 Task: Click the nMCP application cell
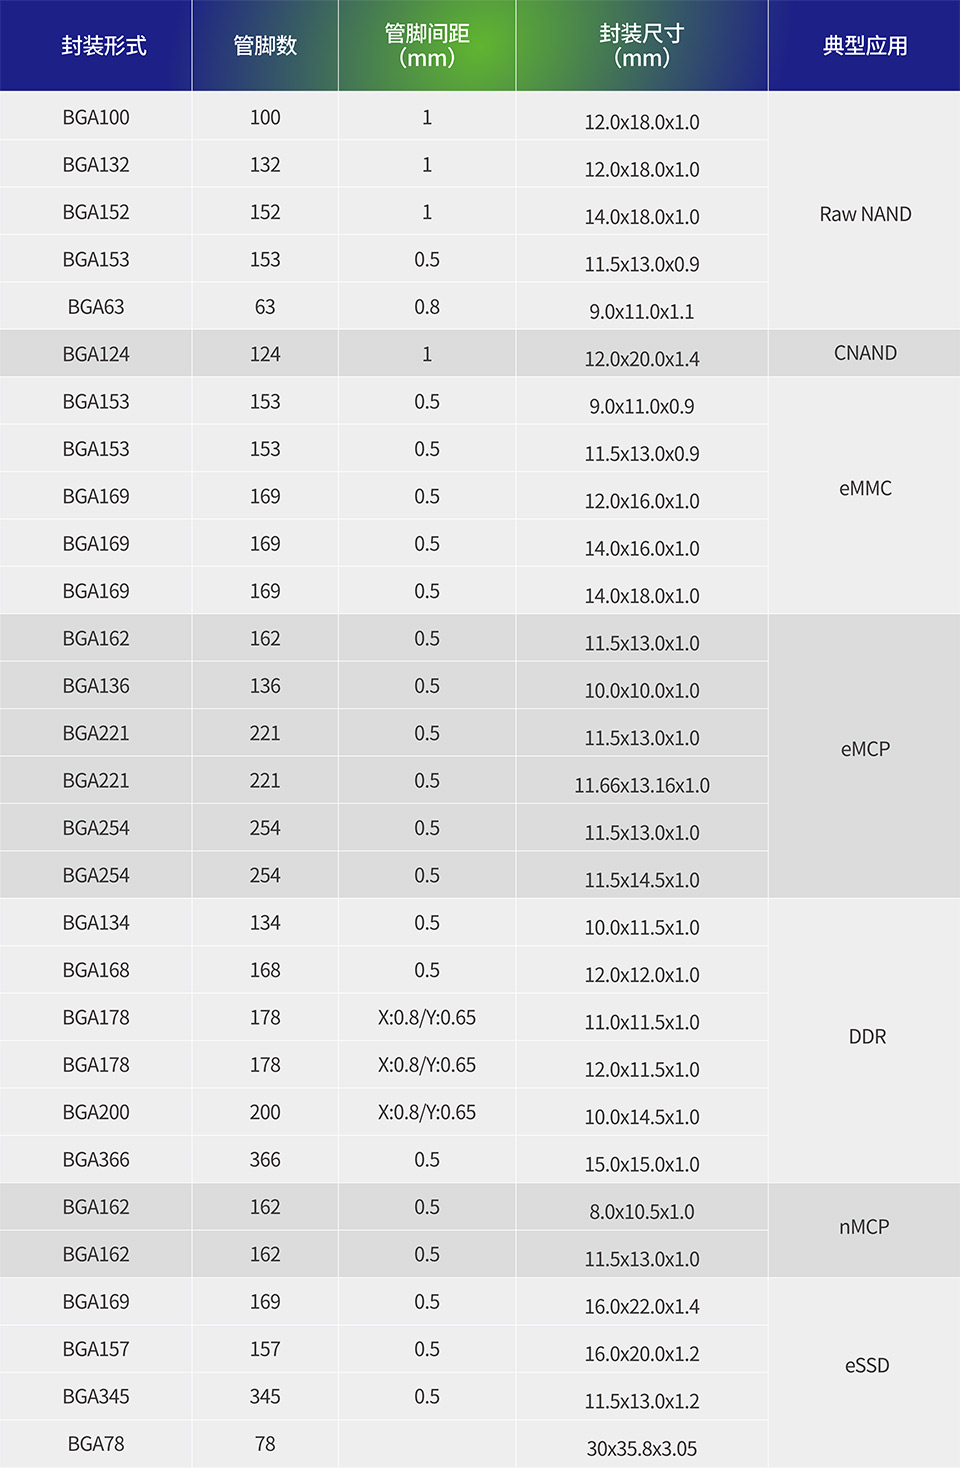pyautogui.click(x=864, y=1227)
